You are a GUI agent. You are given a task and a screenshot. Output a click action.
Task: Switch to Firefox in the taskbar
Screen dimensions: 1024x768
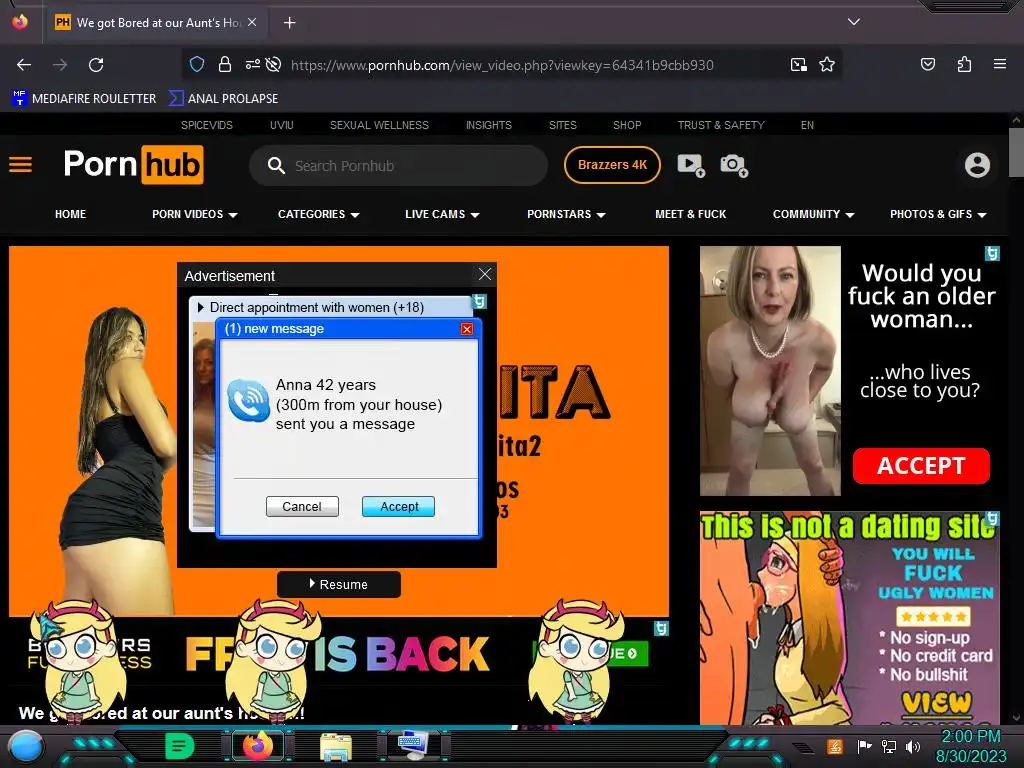click(257, 746)
